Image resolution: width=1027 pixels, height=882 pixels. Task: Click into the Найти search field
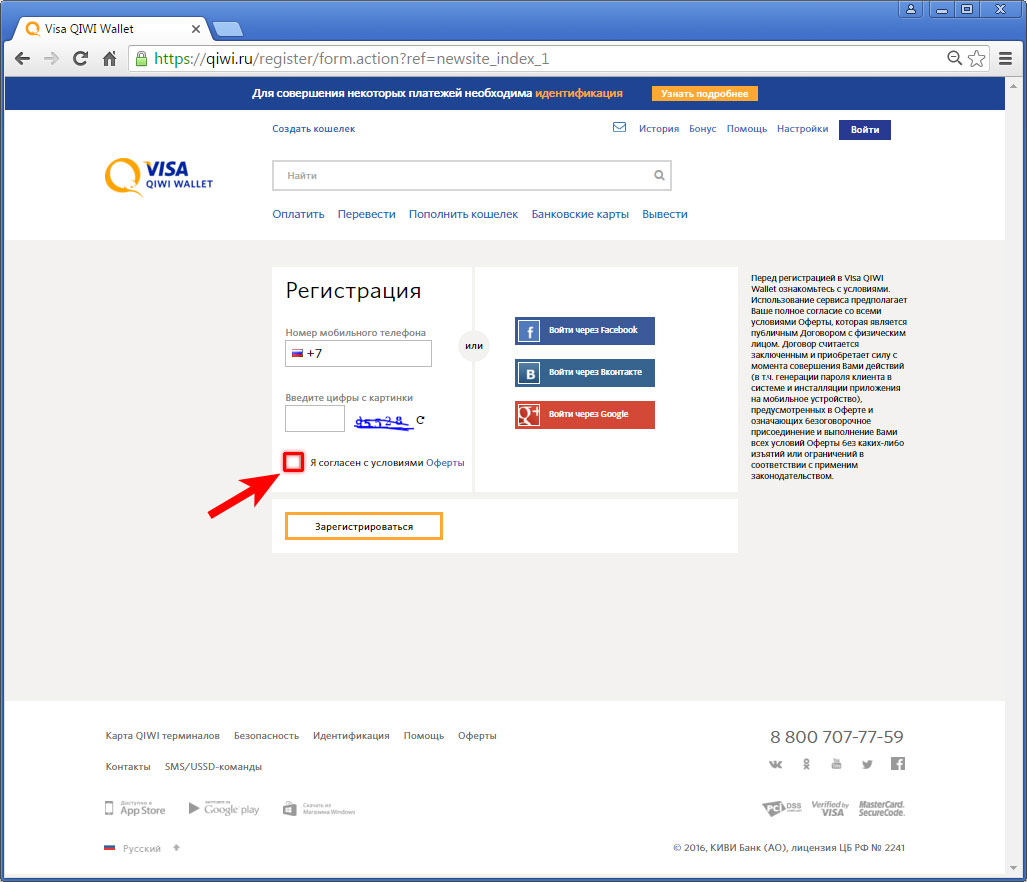(472, 175)
